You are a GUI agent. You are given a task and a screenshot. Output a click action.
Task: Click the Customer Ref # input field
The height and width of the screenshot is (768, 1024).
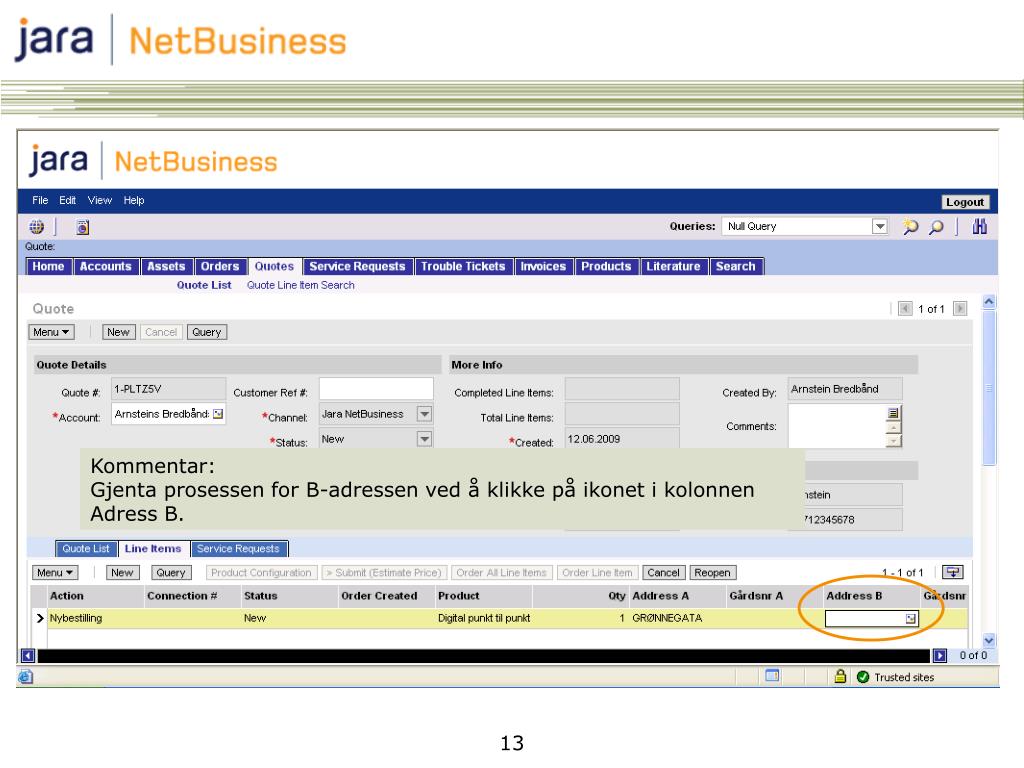coord(376,389)
